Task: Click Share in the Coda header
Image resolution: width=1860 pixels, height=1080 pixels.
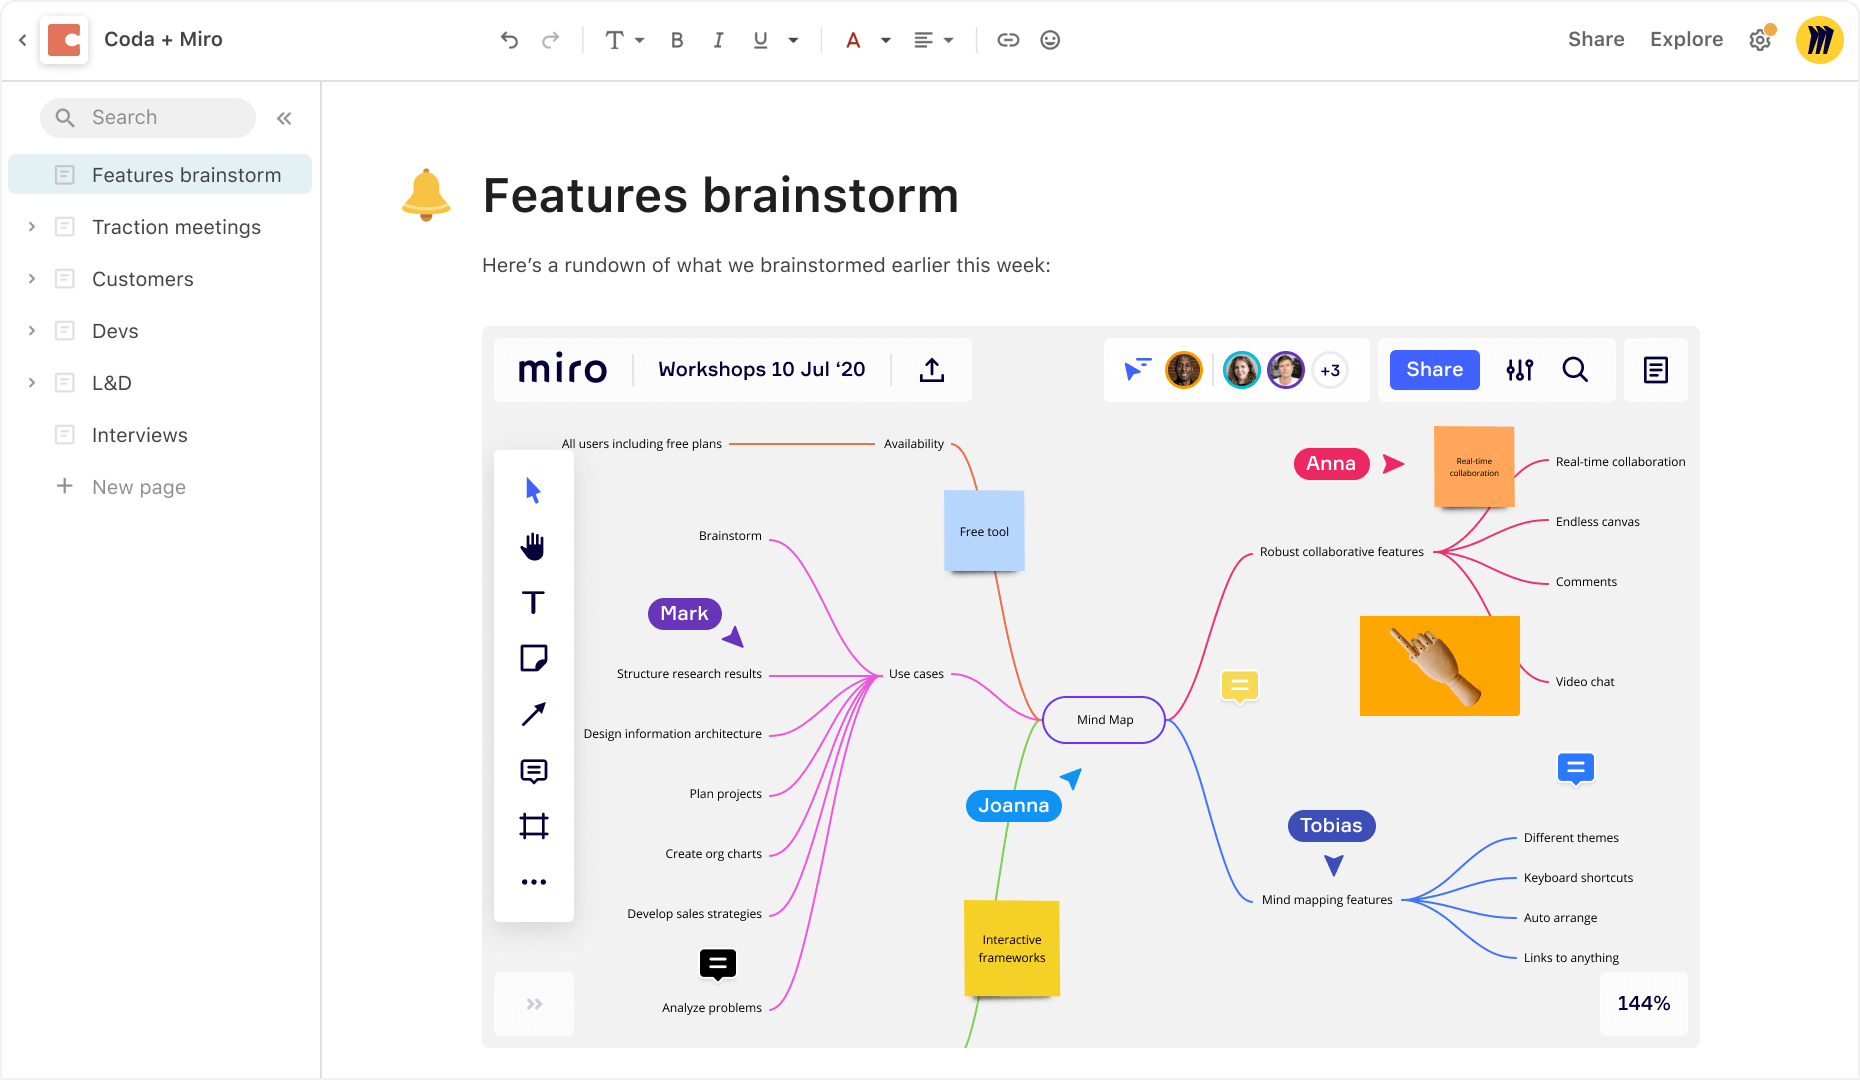Action: (x=1596, y=39)
